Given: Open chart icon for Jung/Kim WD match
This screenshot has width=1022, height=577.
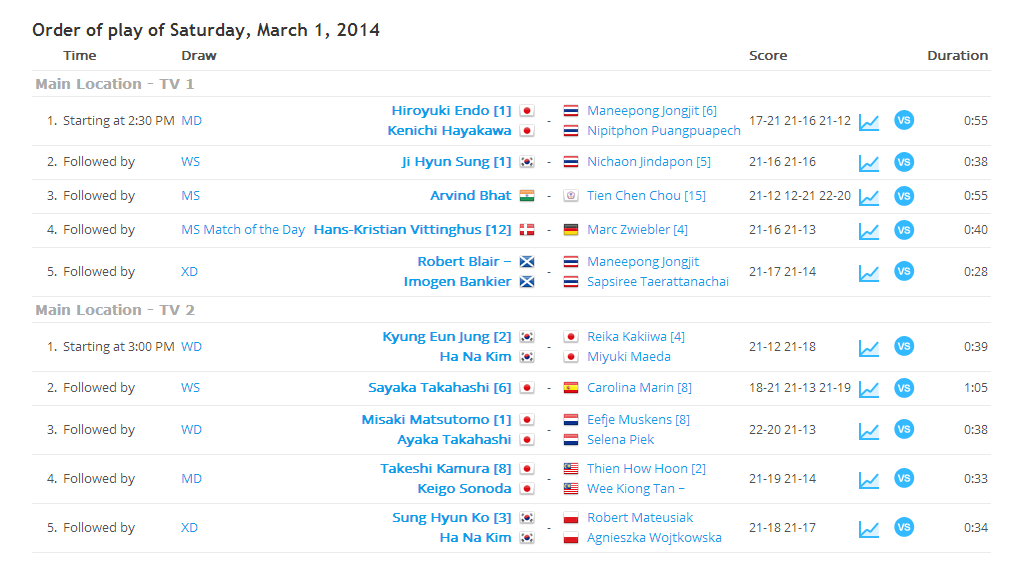Looking at the screenshot, I should (868, 347).
